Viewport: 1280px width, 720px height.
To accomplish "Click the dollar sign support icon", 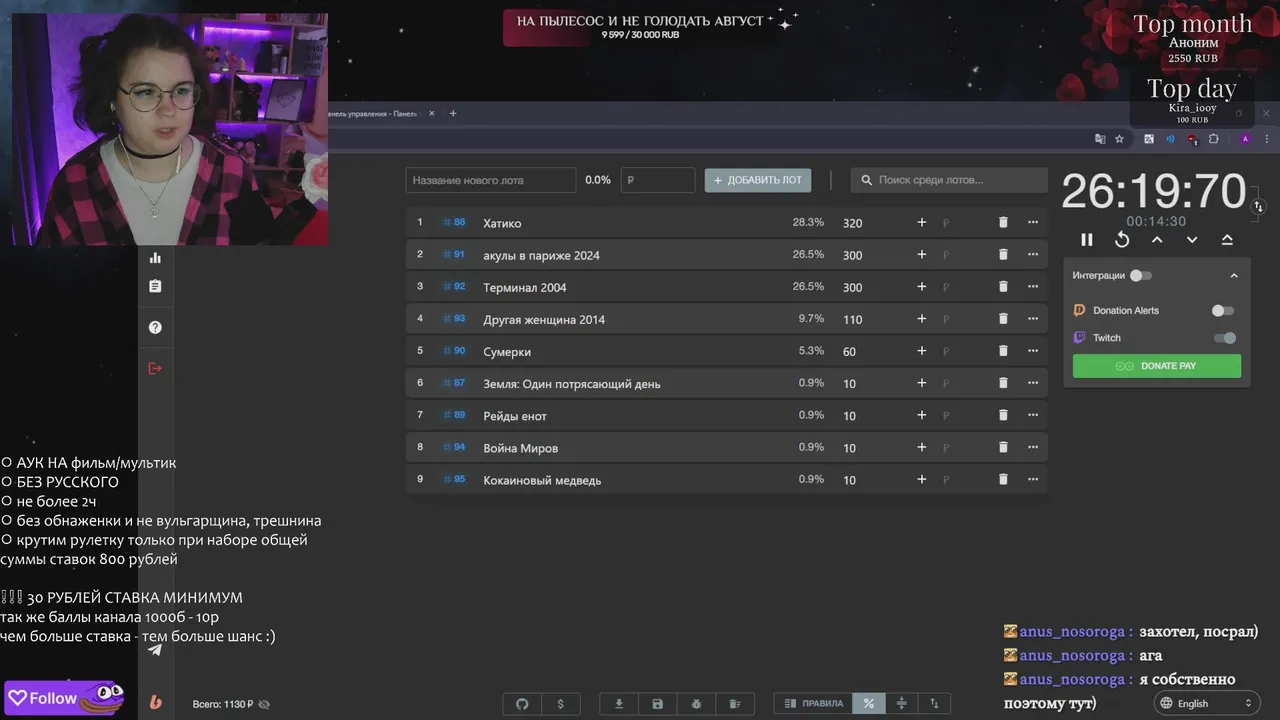I will [560, 704].
